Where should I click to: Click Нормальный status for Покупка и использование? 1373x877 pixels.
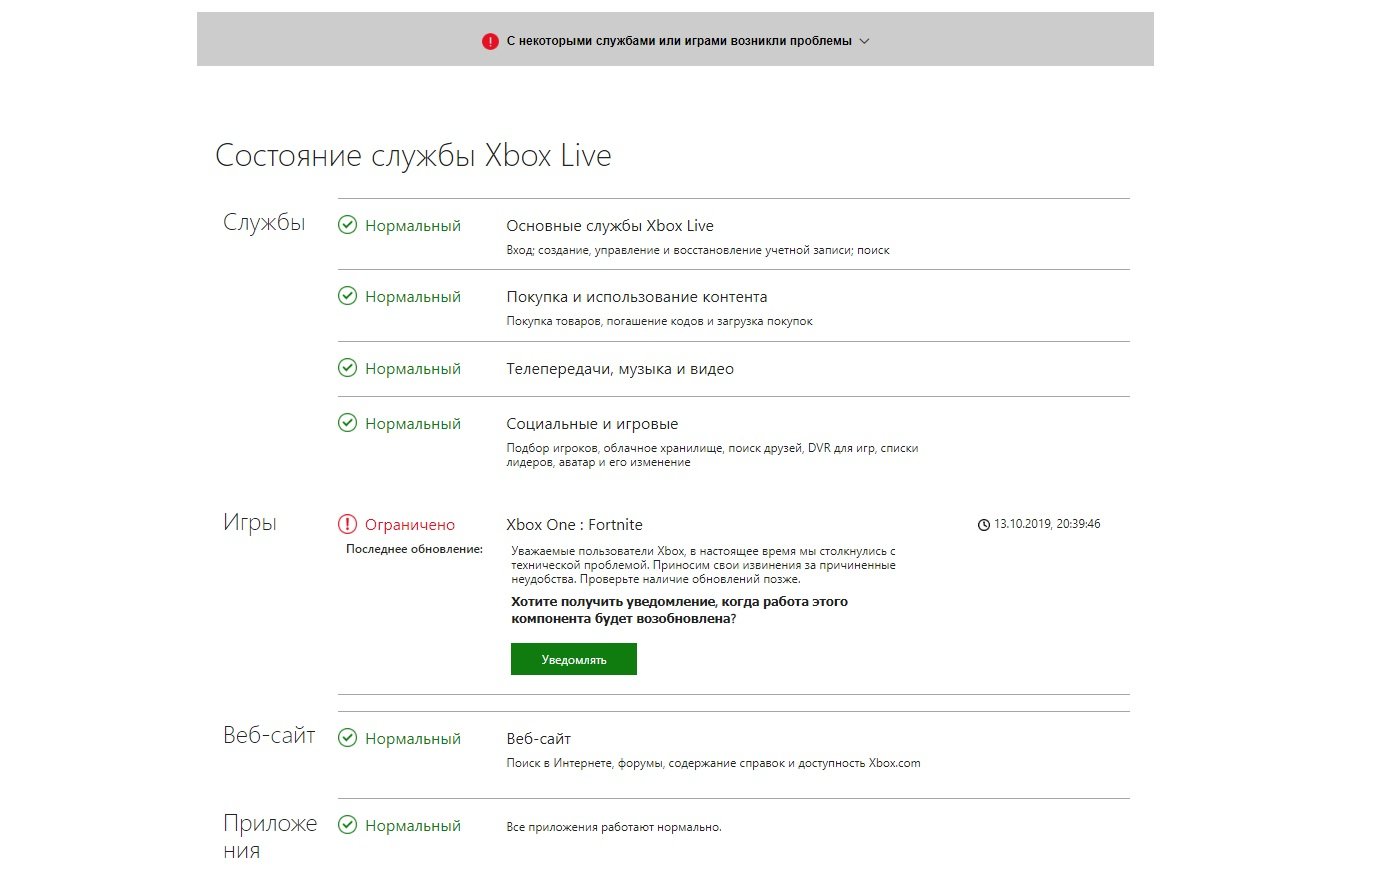click(x=413, y=297)
